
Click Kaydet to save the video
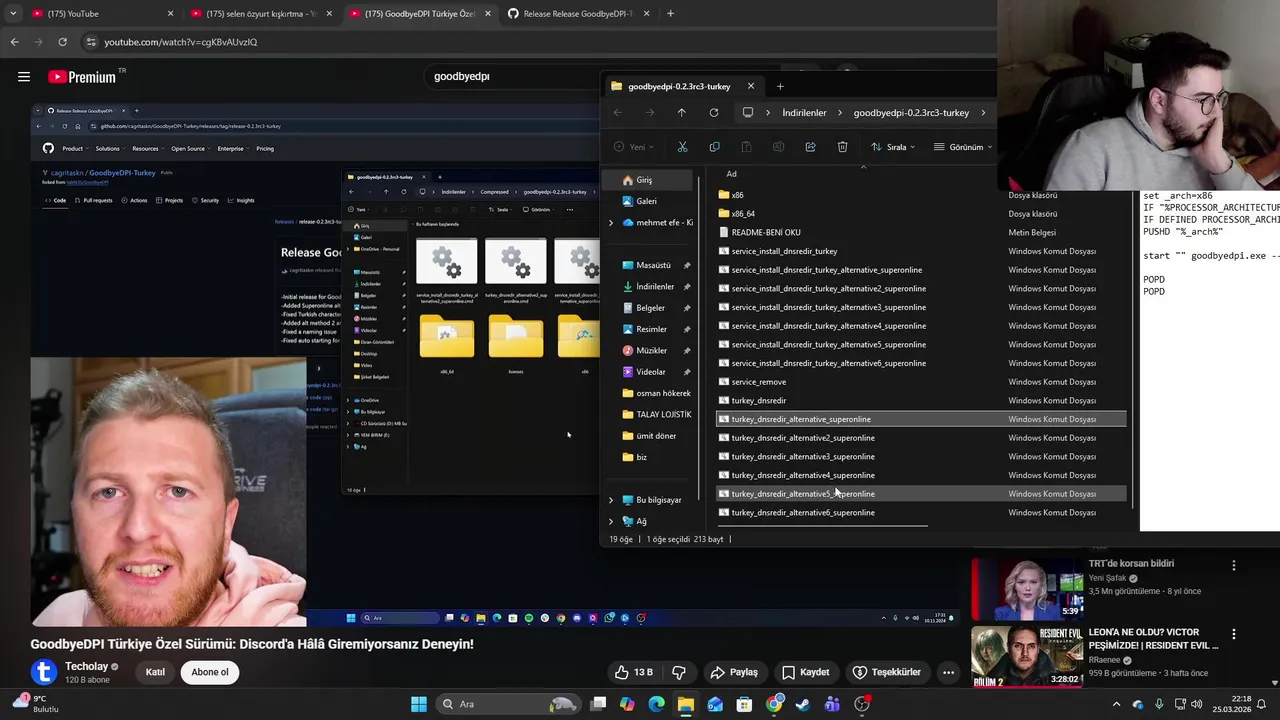tap(805, 672)
